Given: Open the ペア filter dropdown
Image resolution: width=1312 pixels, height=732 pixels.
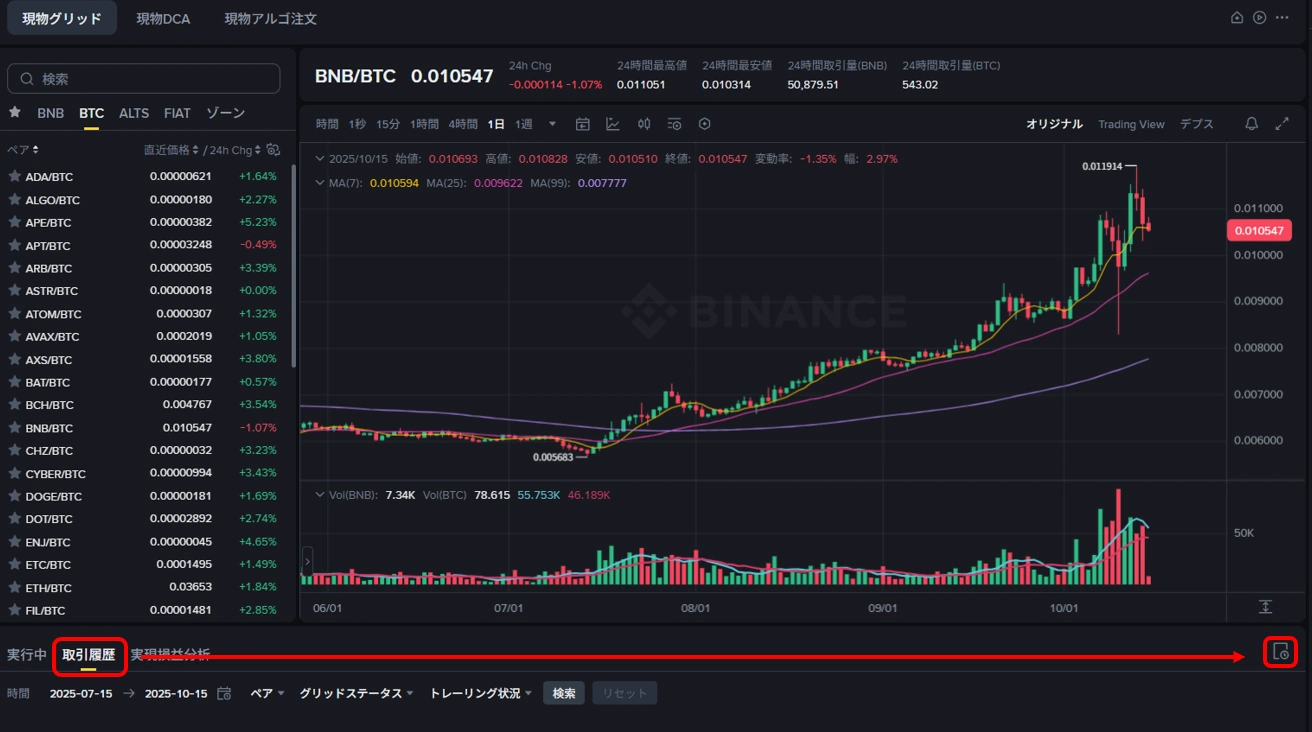Looking at the screenshot, I should 266,692.
